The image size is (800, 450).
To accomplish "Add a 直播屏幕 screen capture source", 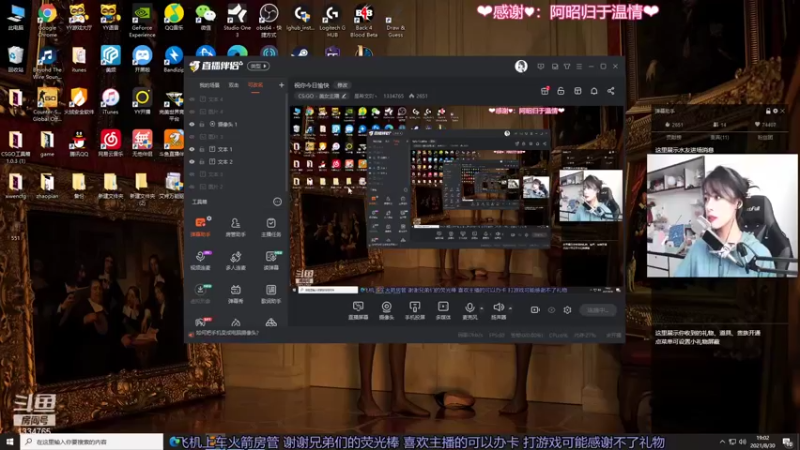I will click(x=358, y=310).
